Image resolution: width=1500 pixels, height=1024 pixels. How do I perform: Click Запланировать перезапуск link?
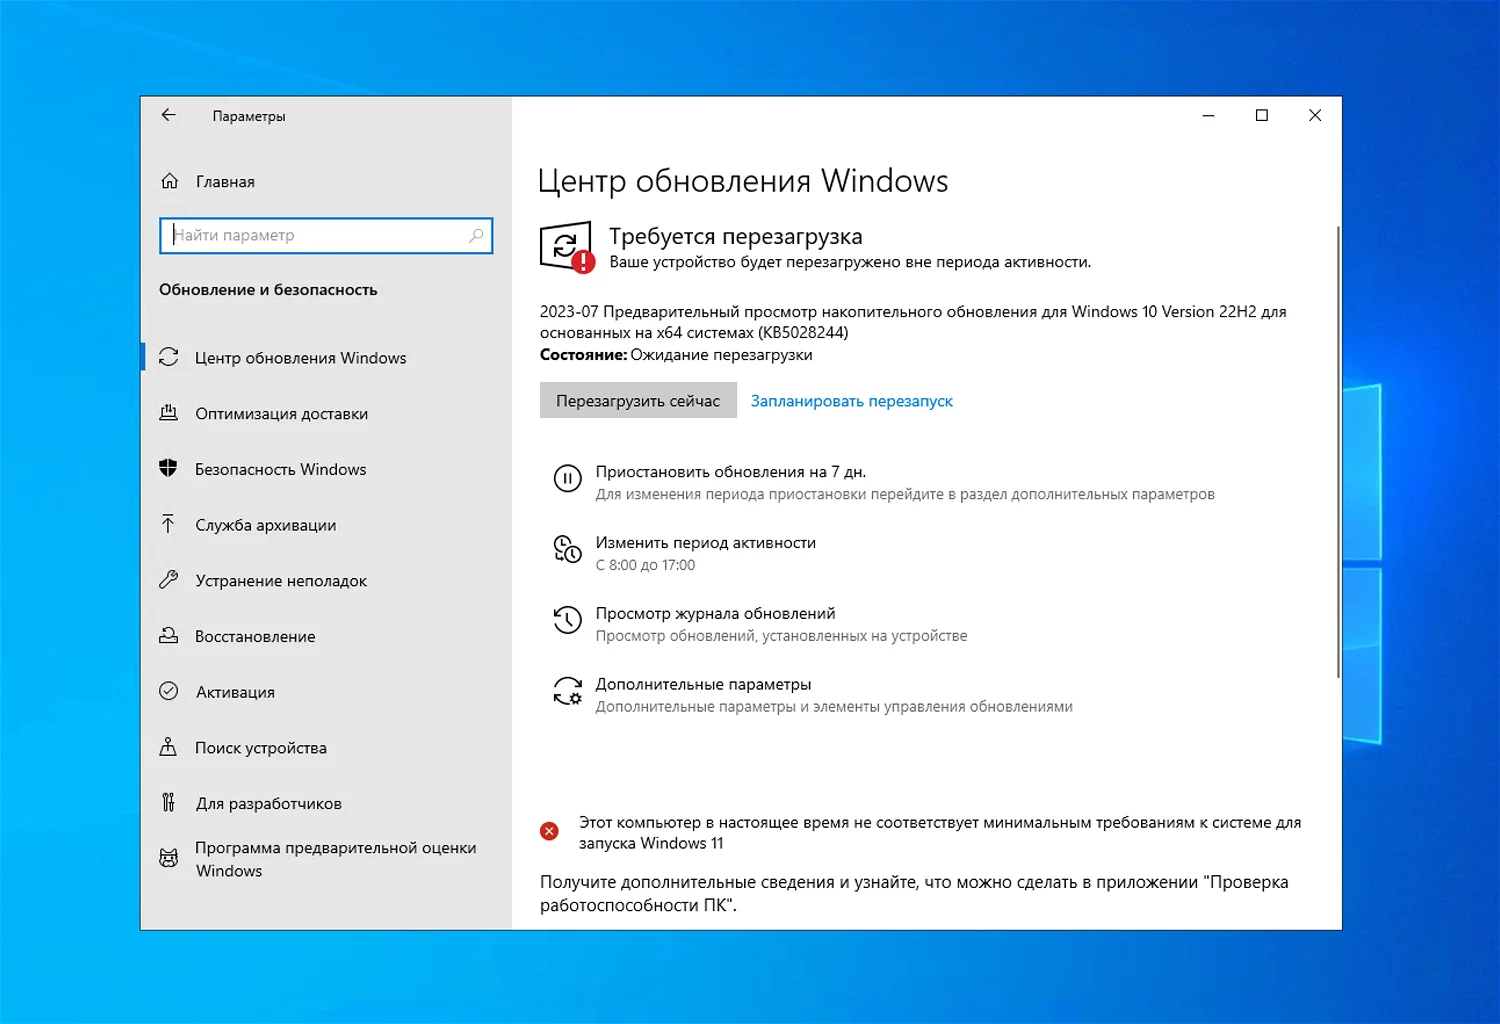tap(851, 401)
